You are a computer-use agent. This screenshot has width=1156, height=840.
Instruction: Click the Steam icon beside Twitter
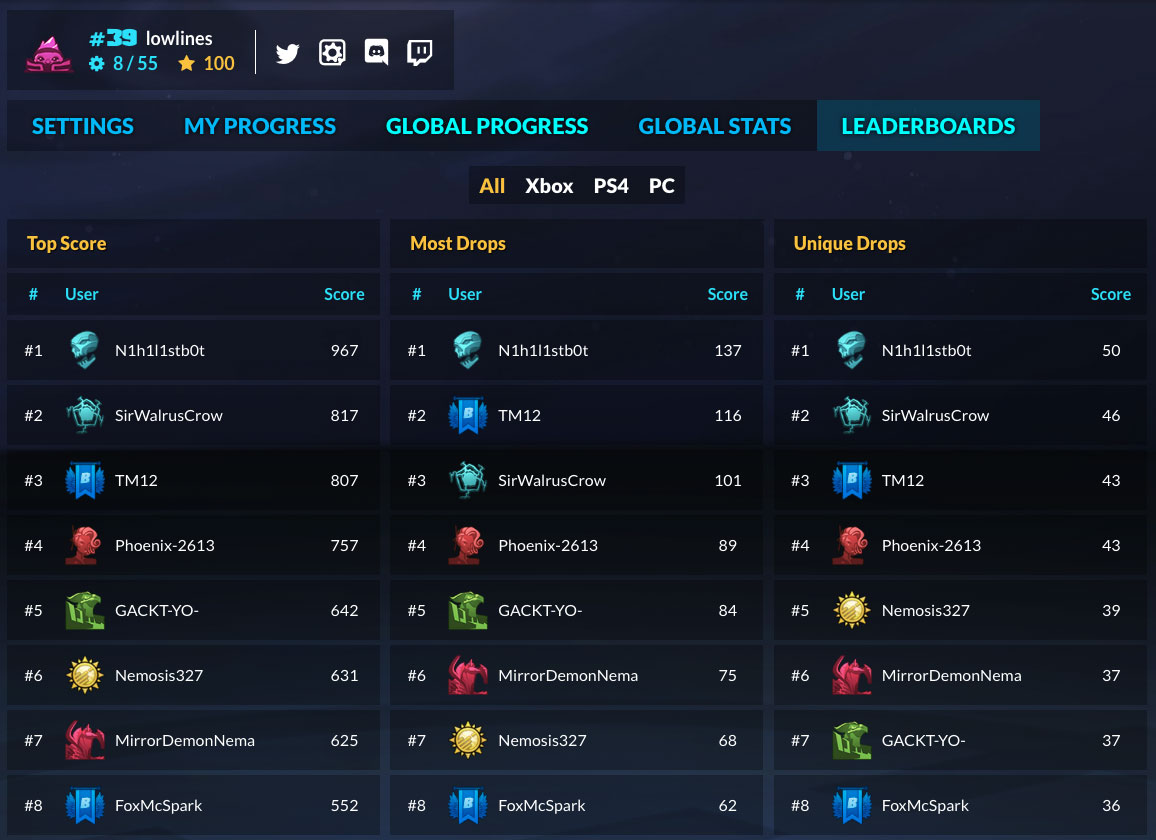coord(332,53)
